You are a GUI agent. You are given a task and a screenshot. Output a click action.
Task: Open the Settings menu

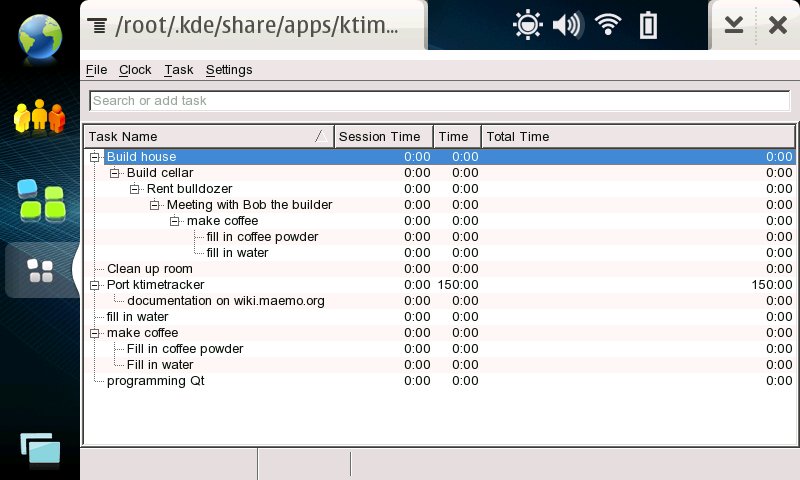[x=229, y=70]
